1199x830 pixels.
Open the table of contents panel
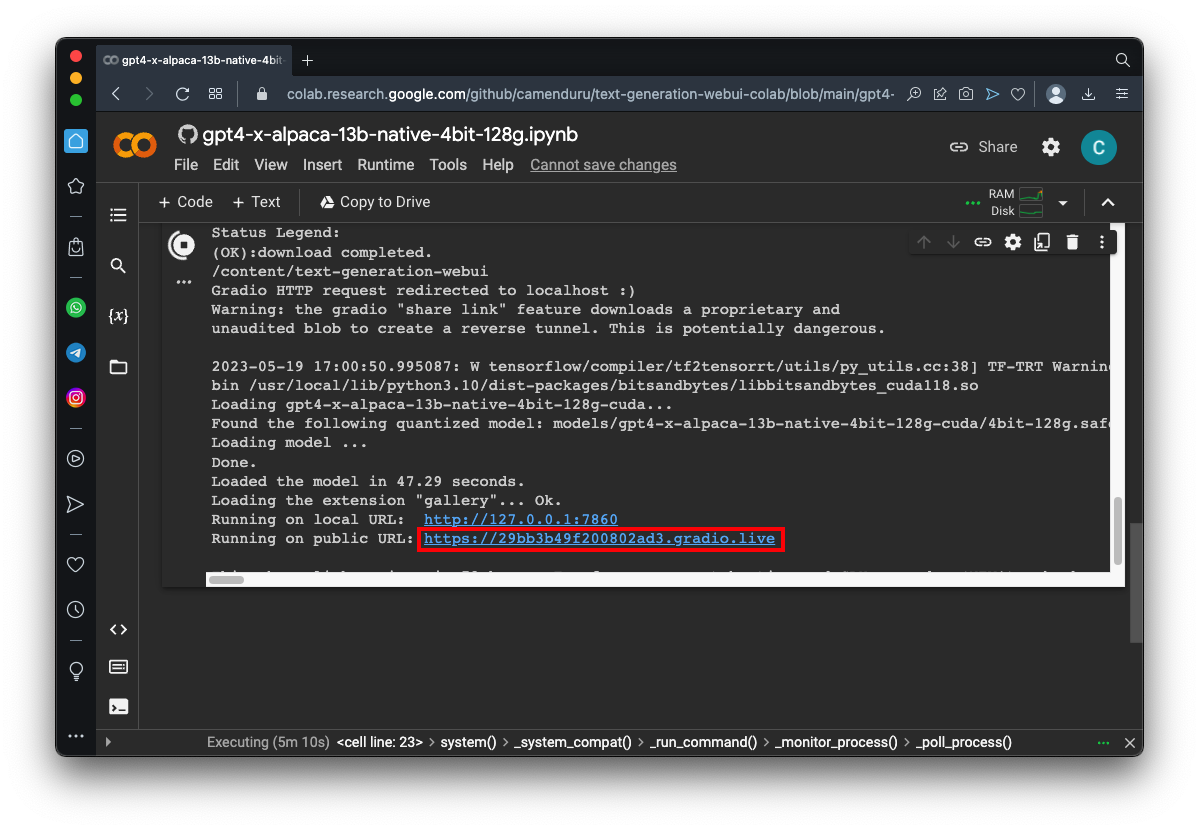click(x=119, y=215)
